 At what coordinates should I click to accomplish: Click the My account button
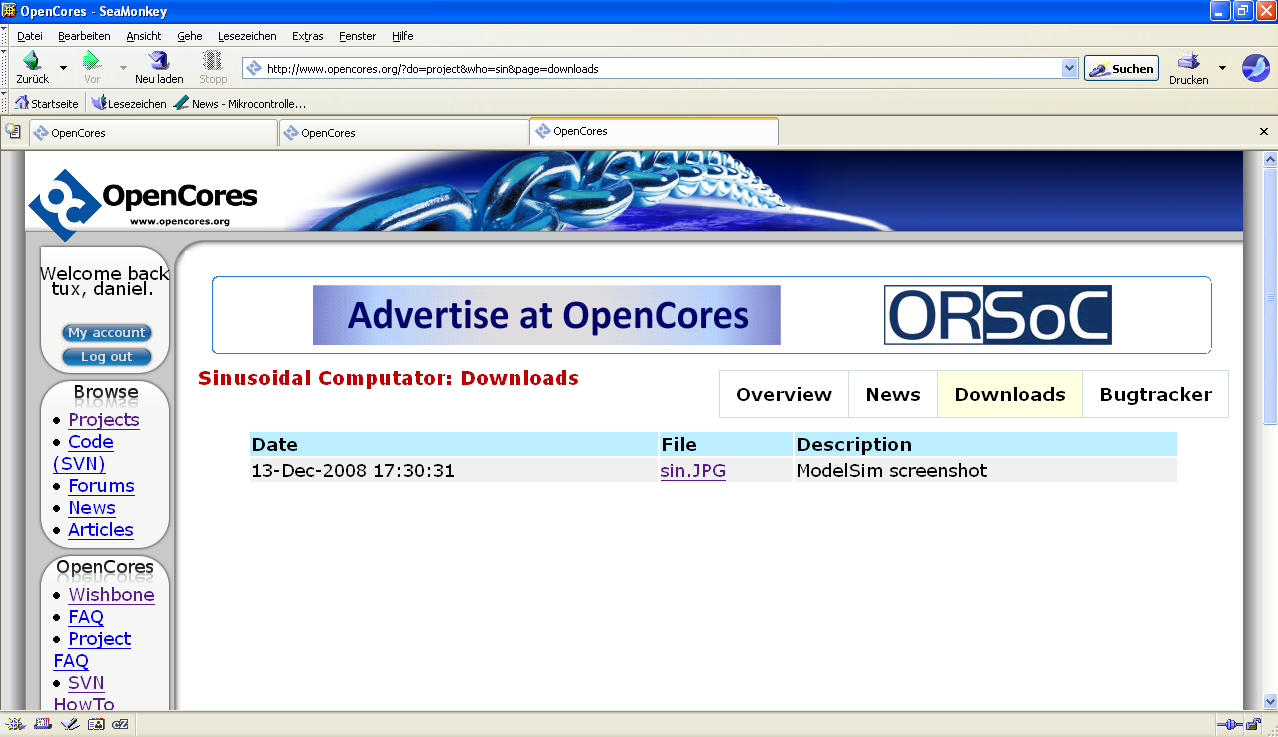coord(106,332)
